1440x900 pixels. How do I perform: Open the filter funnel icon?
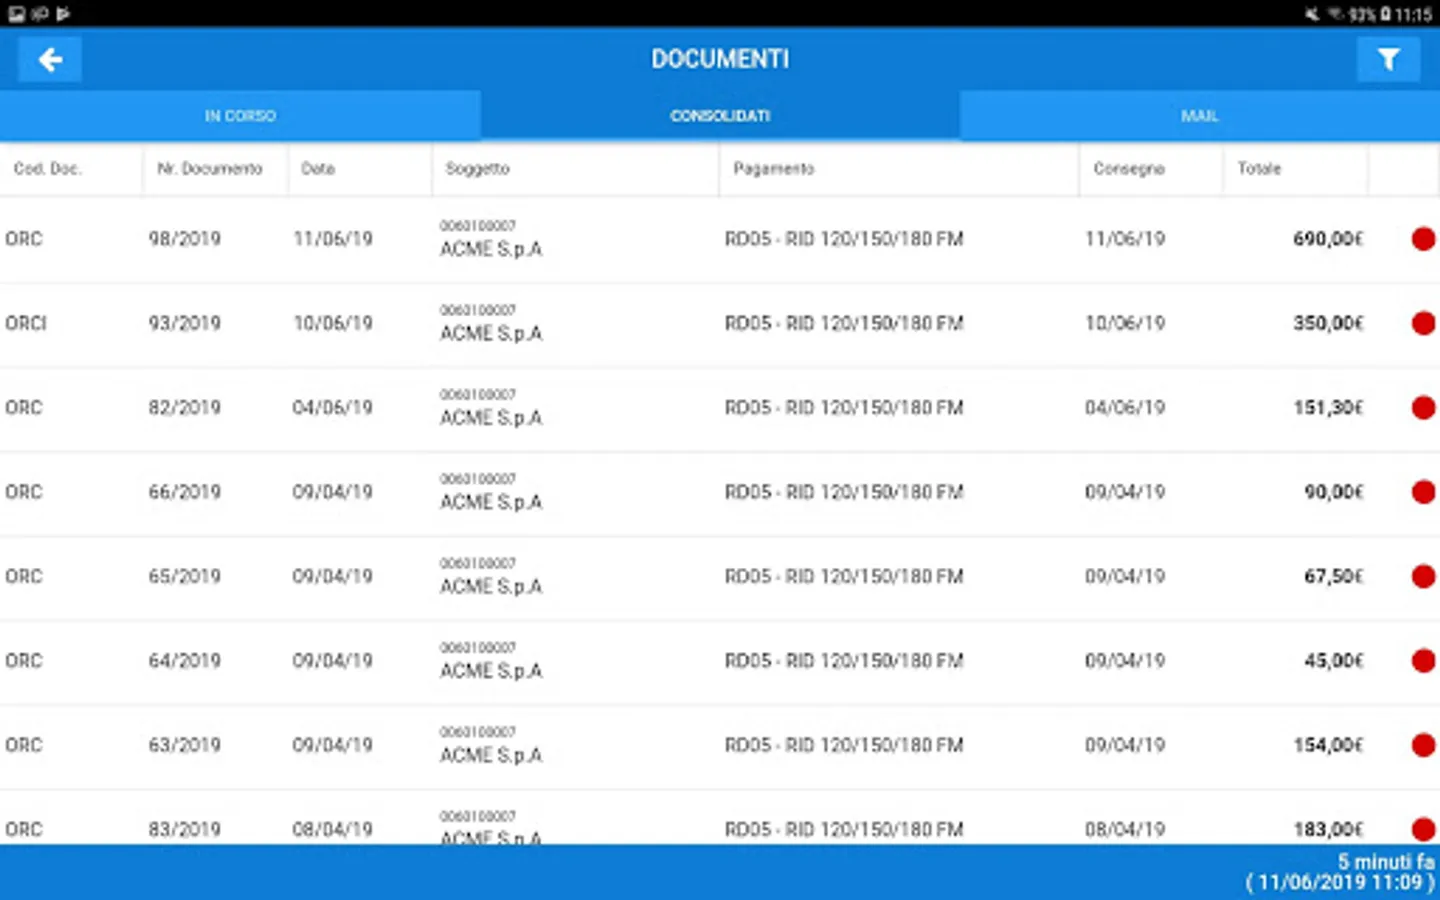[1388, 60]
